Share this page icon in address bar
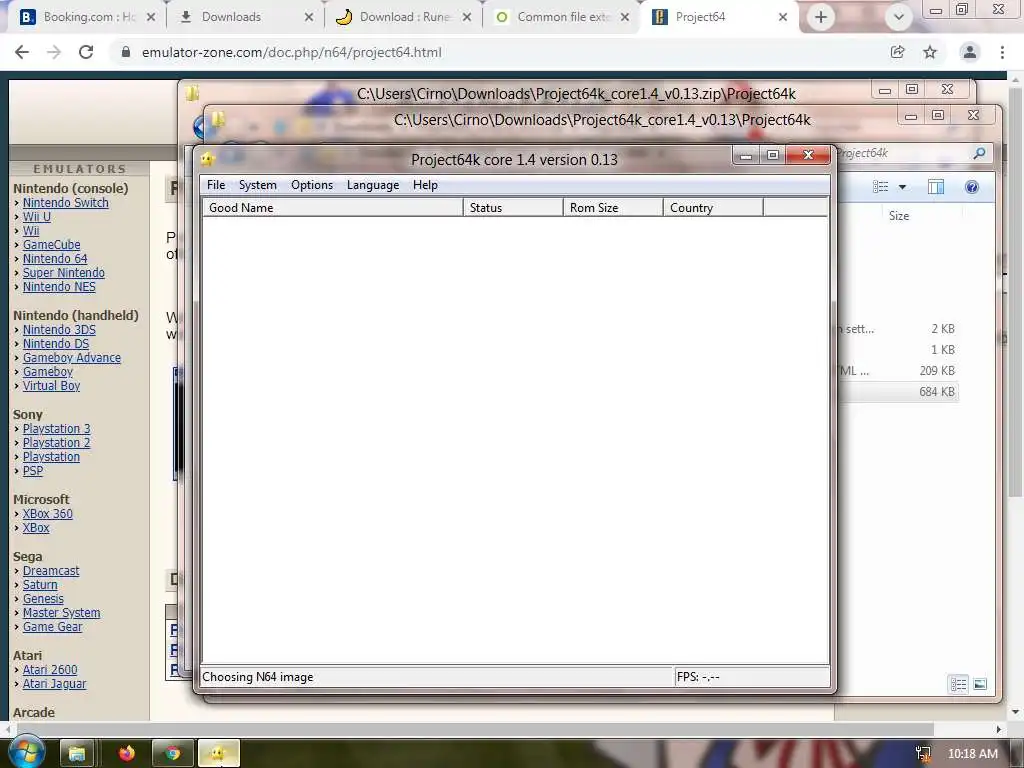Image resolution: width=1024 pixels, height=768 pixels. click(x=898, y=52)
